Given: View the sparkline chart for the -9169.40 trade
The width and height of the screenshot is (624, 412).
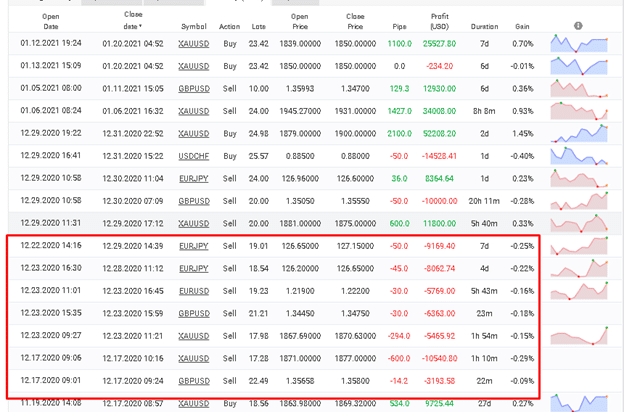Looking at the screenshot, I should 579,246.
